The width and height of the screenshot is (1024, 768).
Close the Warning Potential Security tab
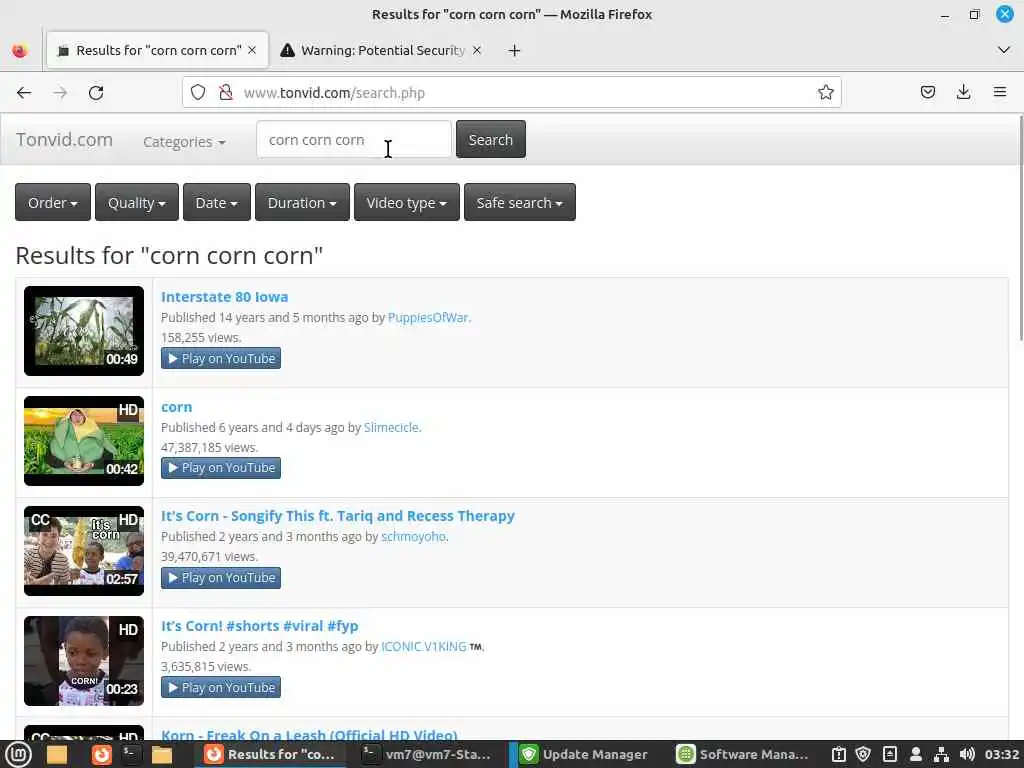click(x=477, y=50)
